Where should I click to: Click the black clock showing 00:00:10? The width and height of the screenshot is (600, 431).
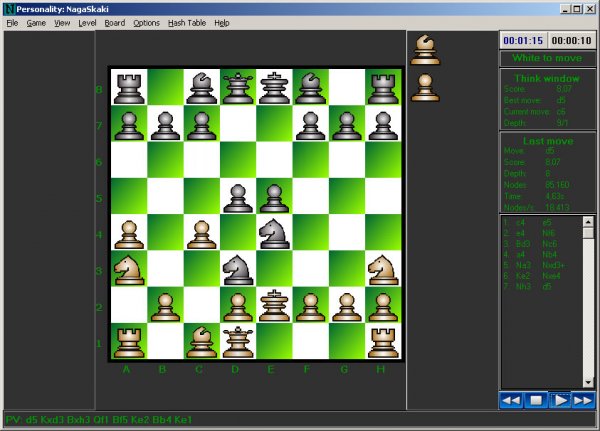571,40
